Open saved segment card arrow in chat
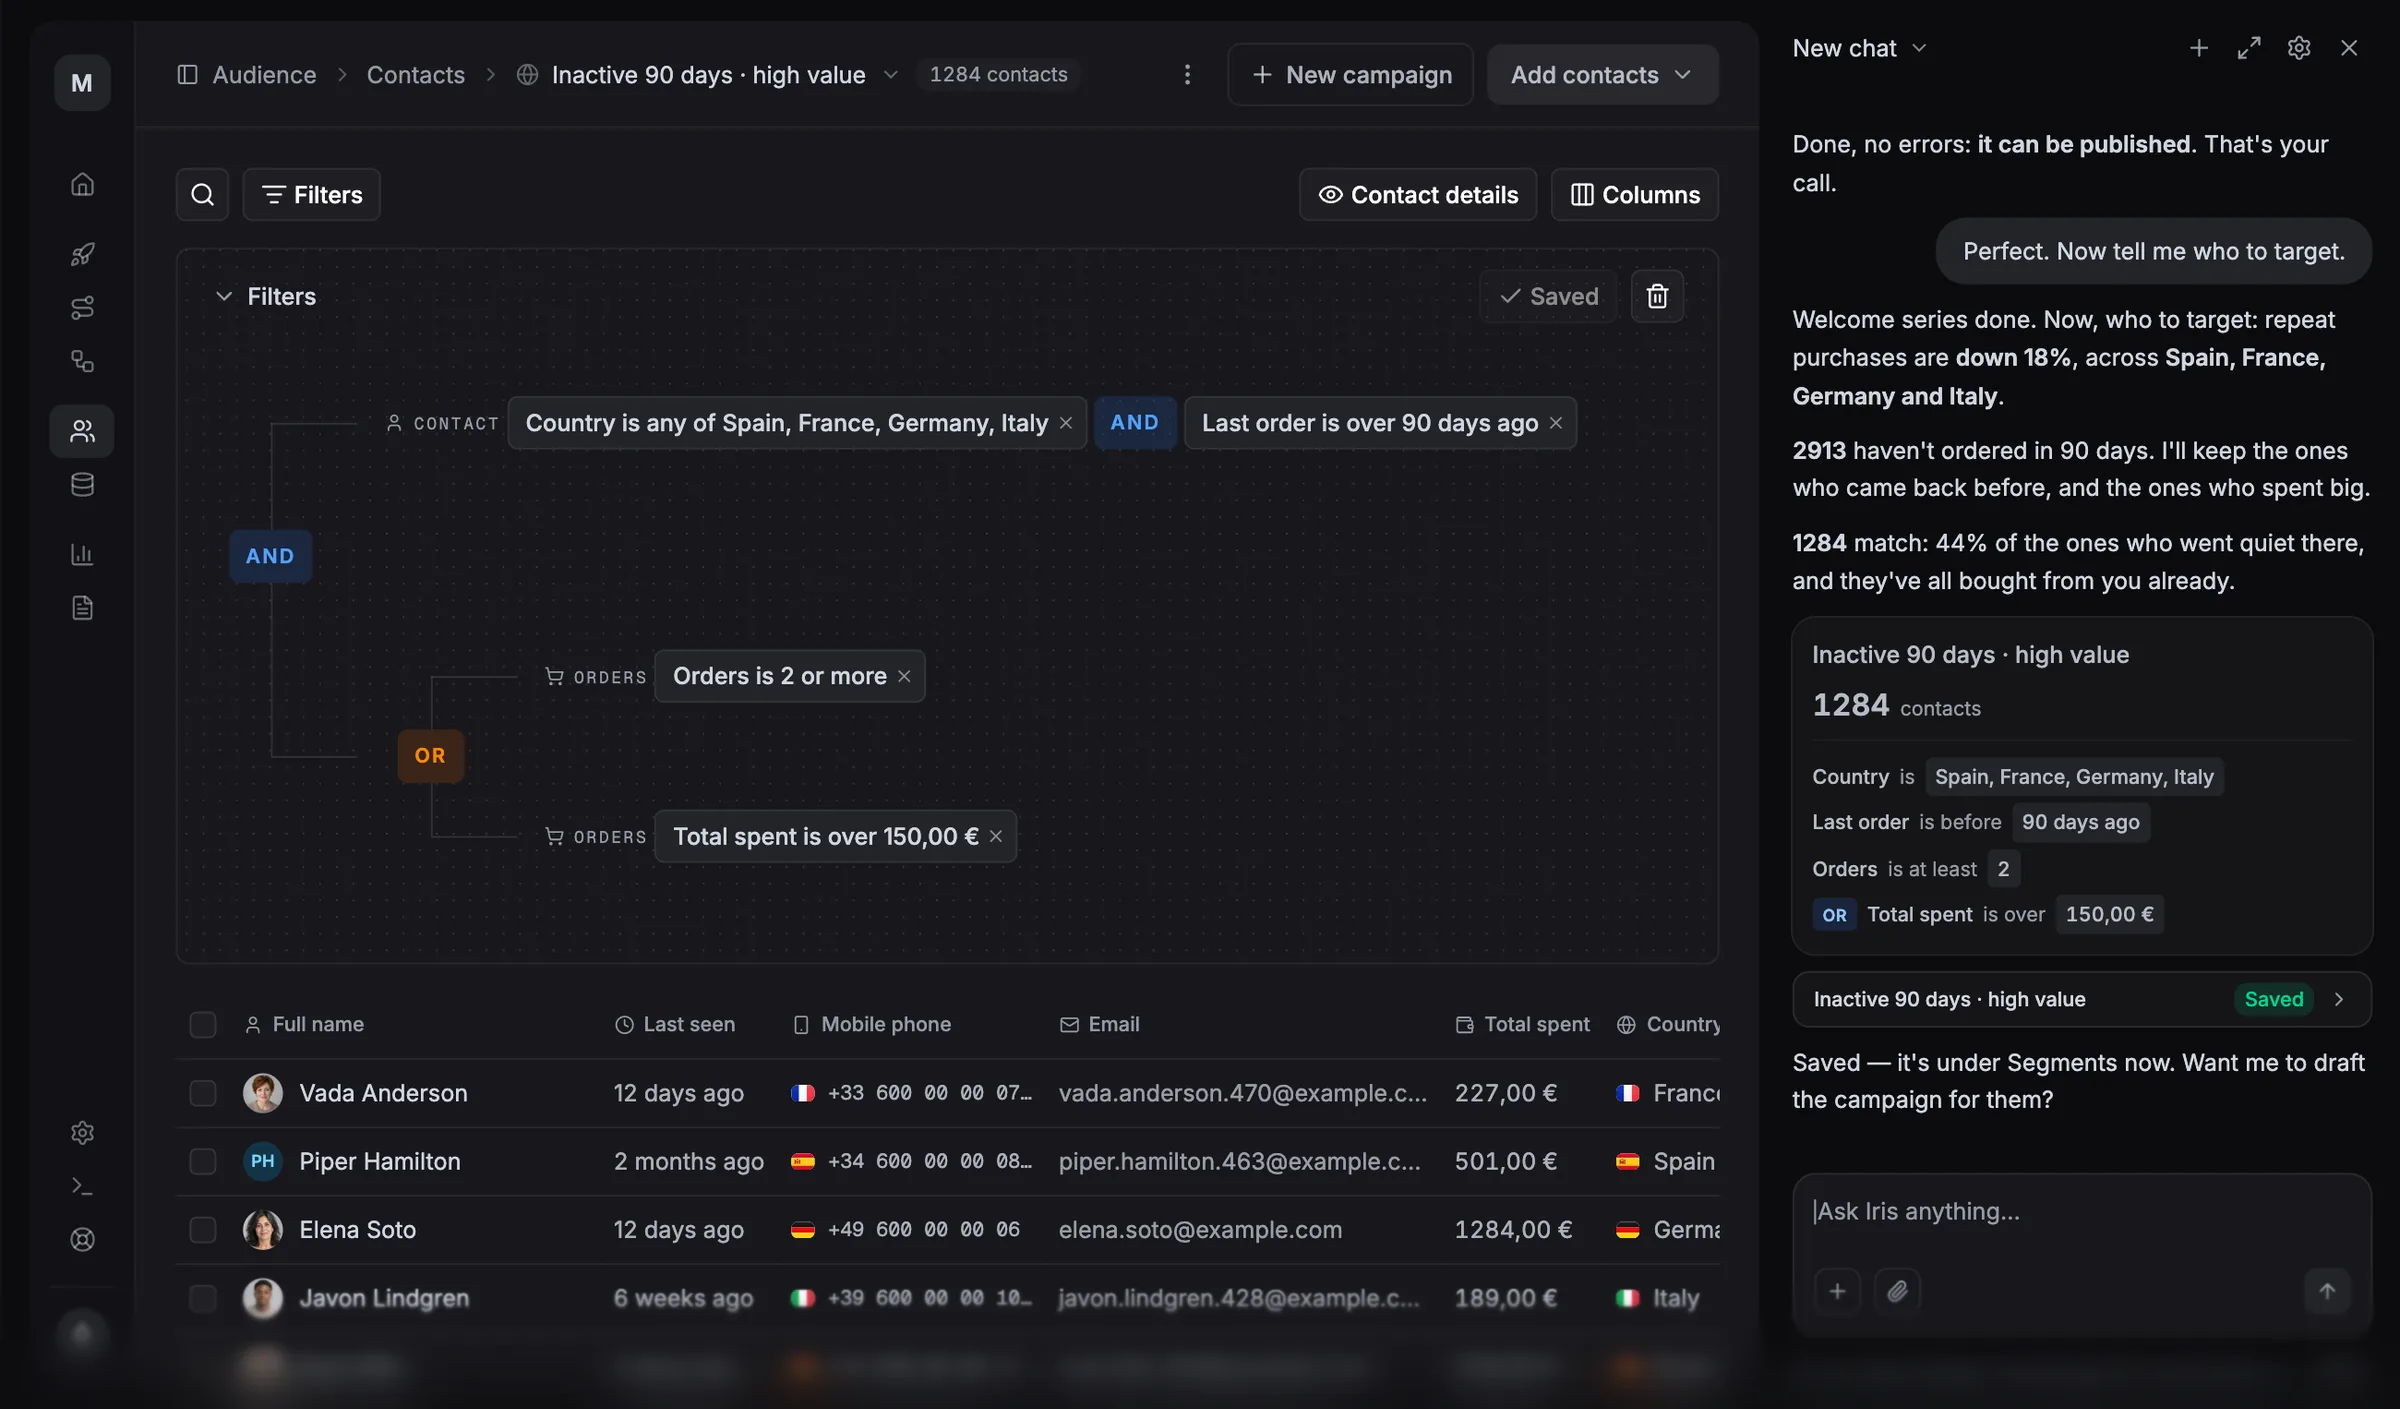2400x1409 pixels. tap(2339, 999)
